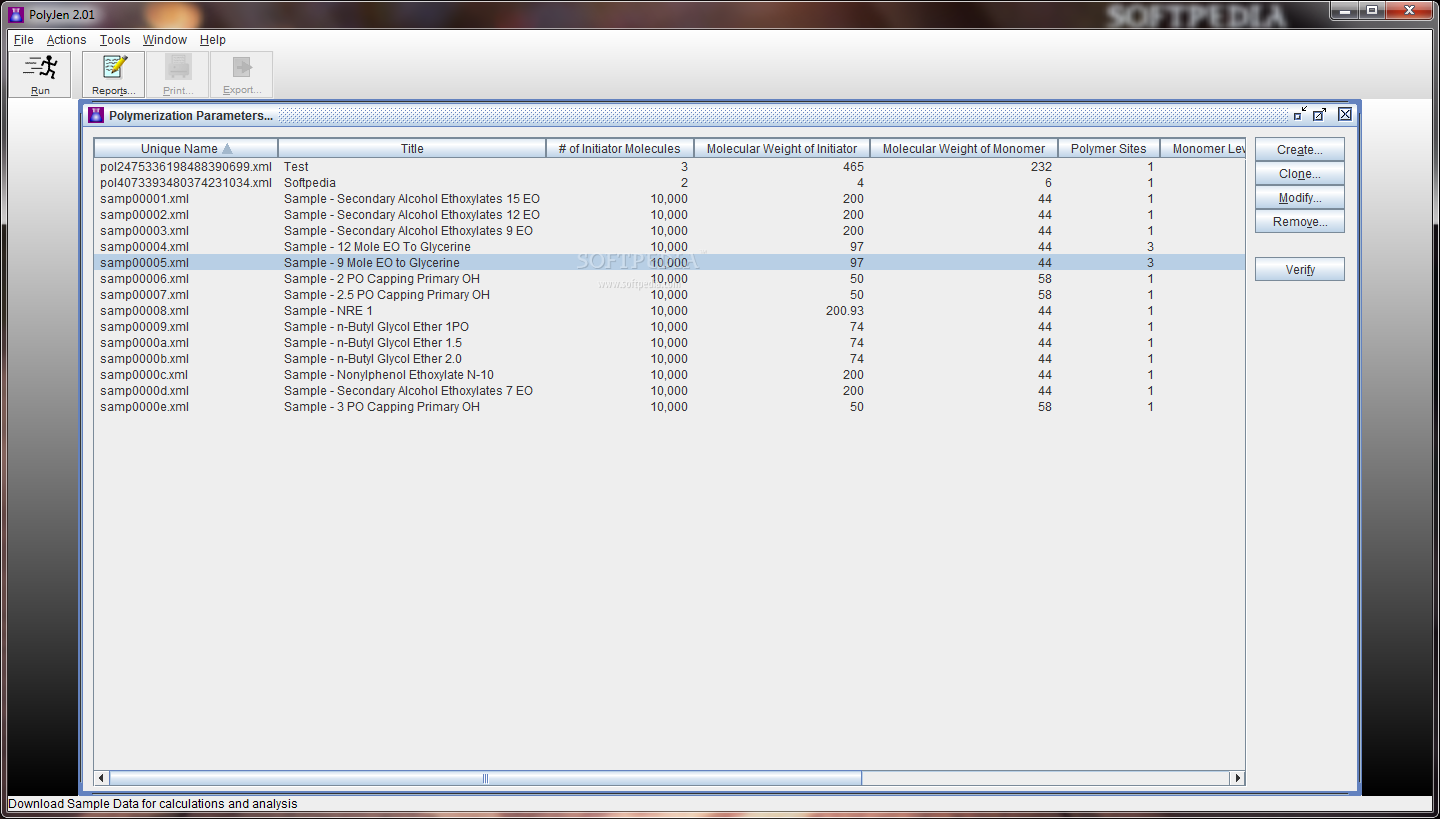Select the samp0000d.xml row
This screenshot has width=1440, height=819.
point(669,391)
